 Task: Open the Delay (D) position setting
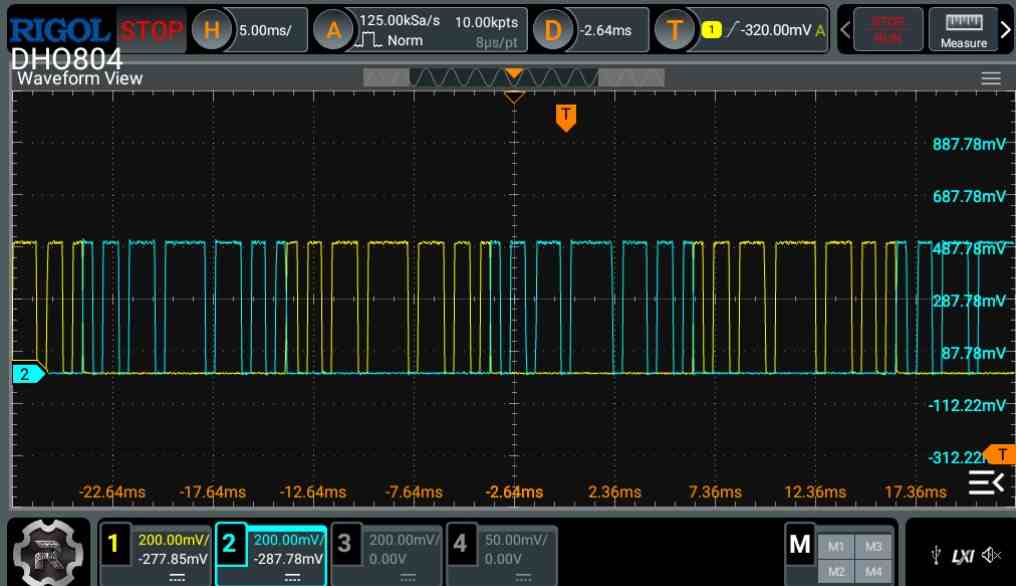point(552,30)
